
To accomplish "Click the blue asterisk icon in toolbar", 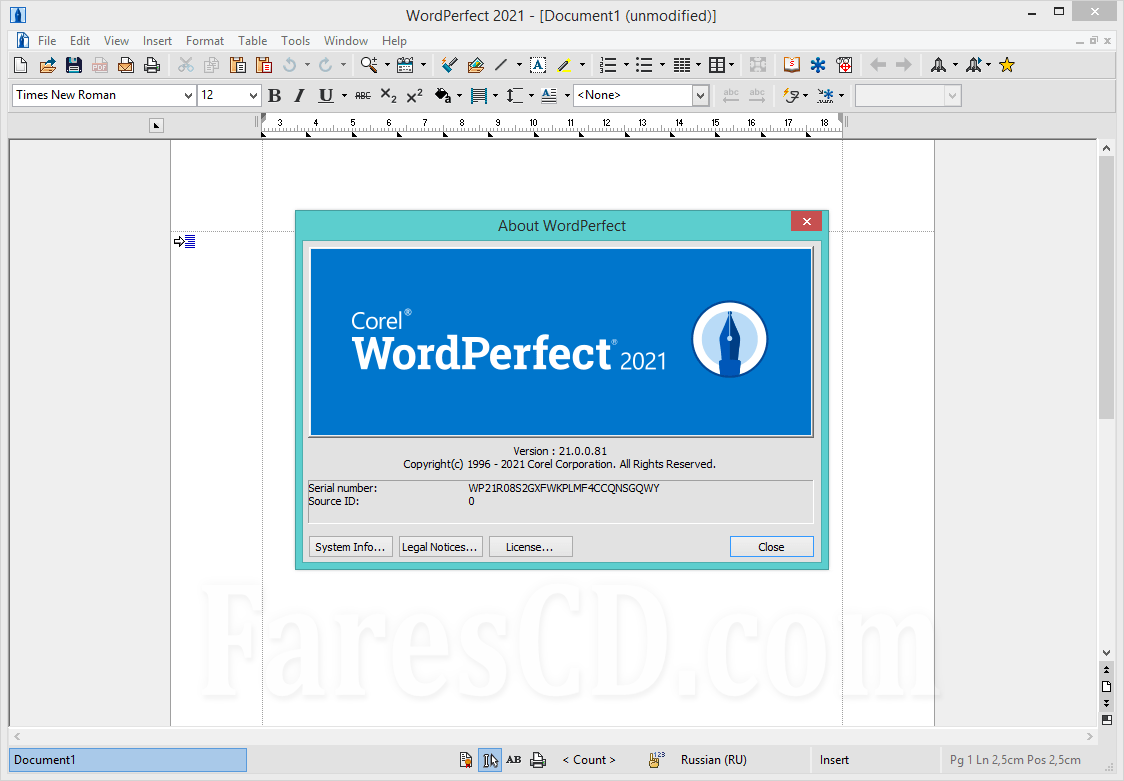I will tap(818, 65).
